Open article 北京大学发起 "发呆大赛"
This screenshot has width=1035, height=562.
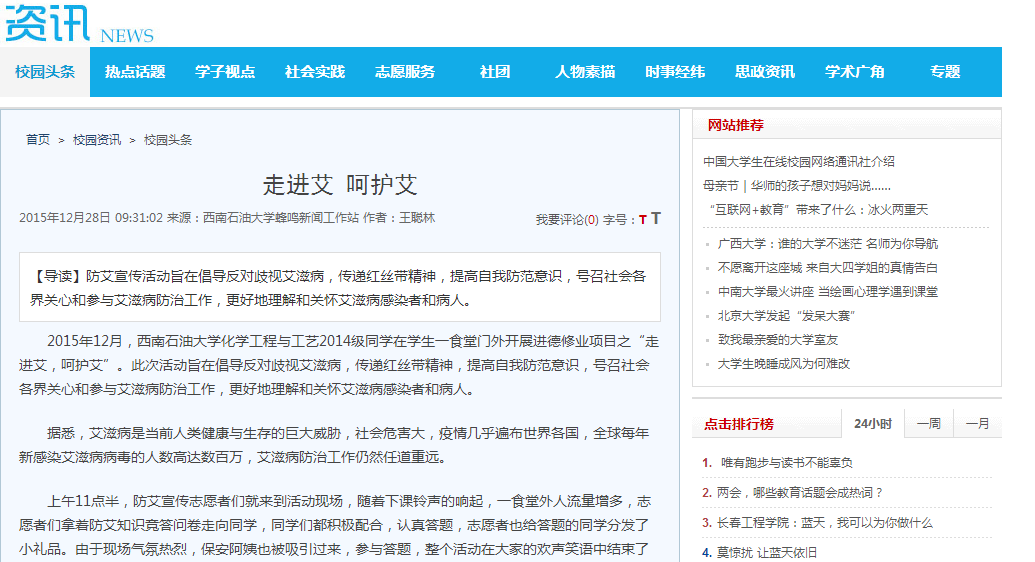(786, 316)
